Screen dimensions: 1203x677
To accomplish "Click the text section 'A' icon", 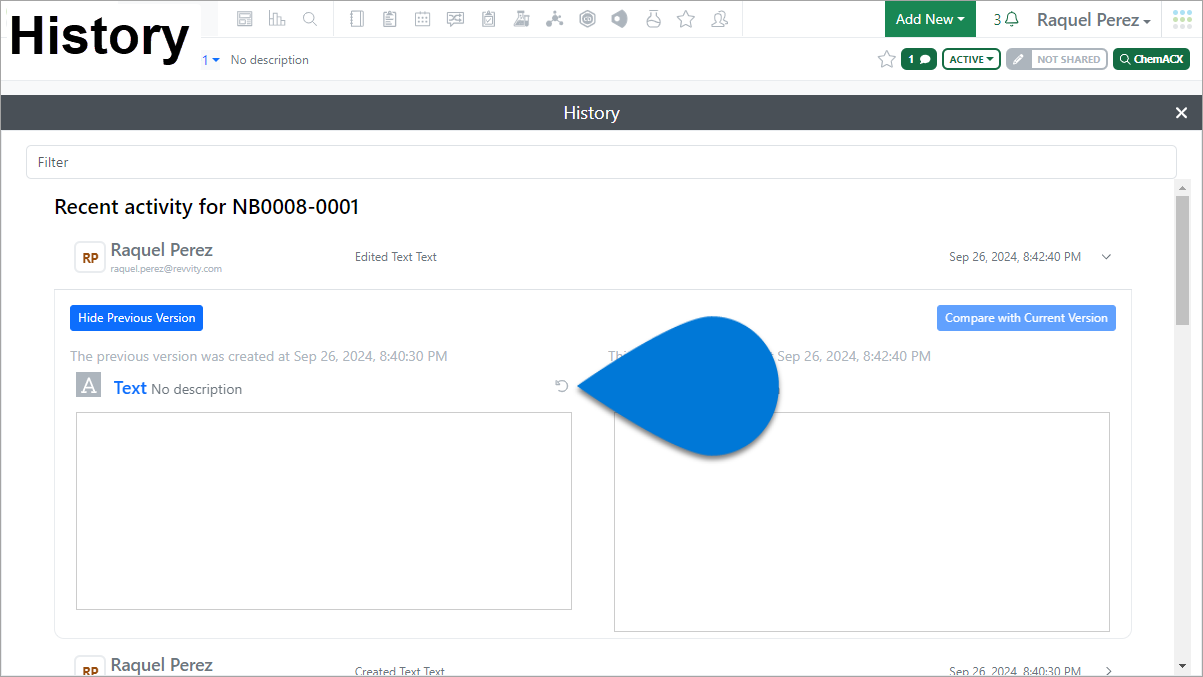I will [x=89, y=385].
